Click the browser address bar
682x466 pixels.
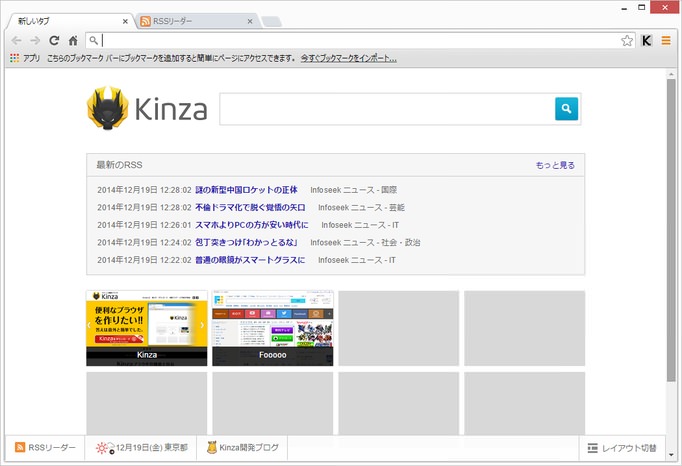tap(360, 41)
